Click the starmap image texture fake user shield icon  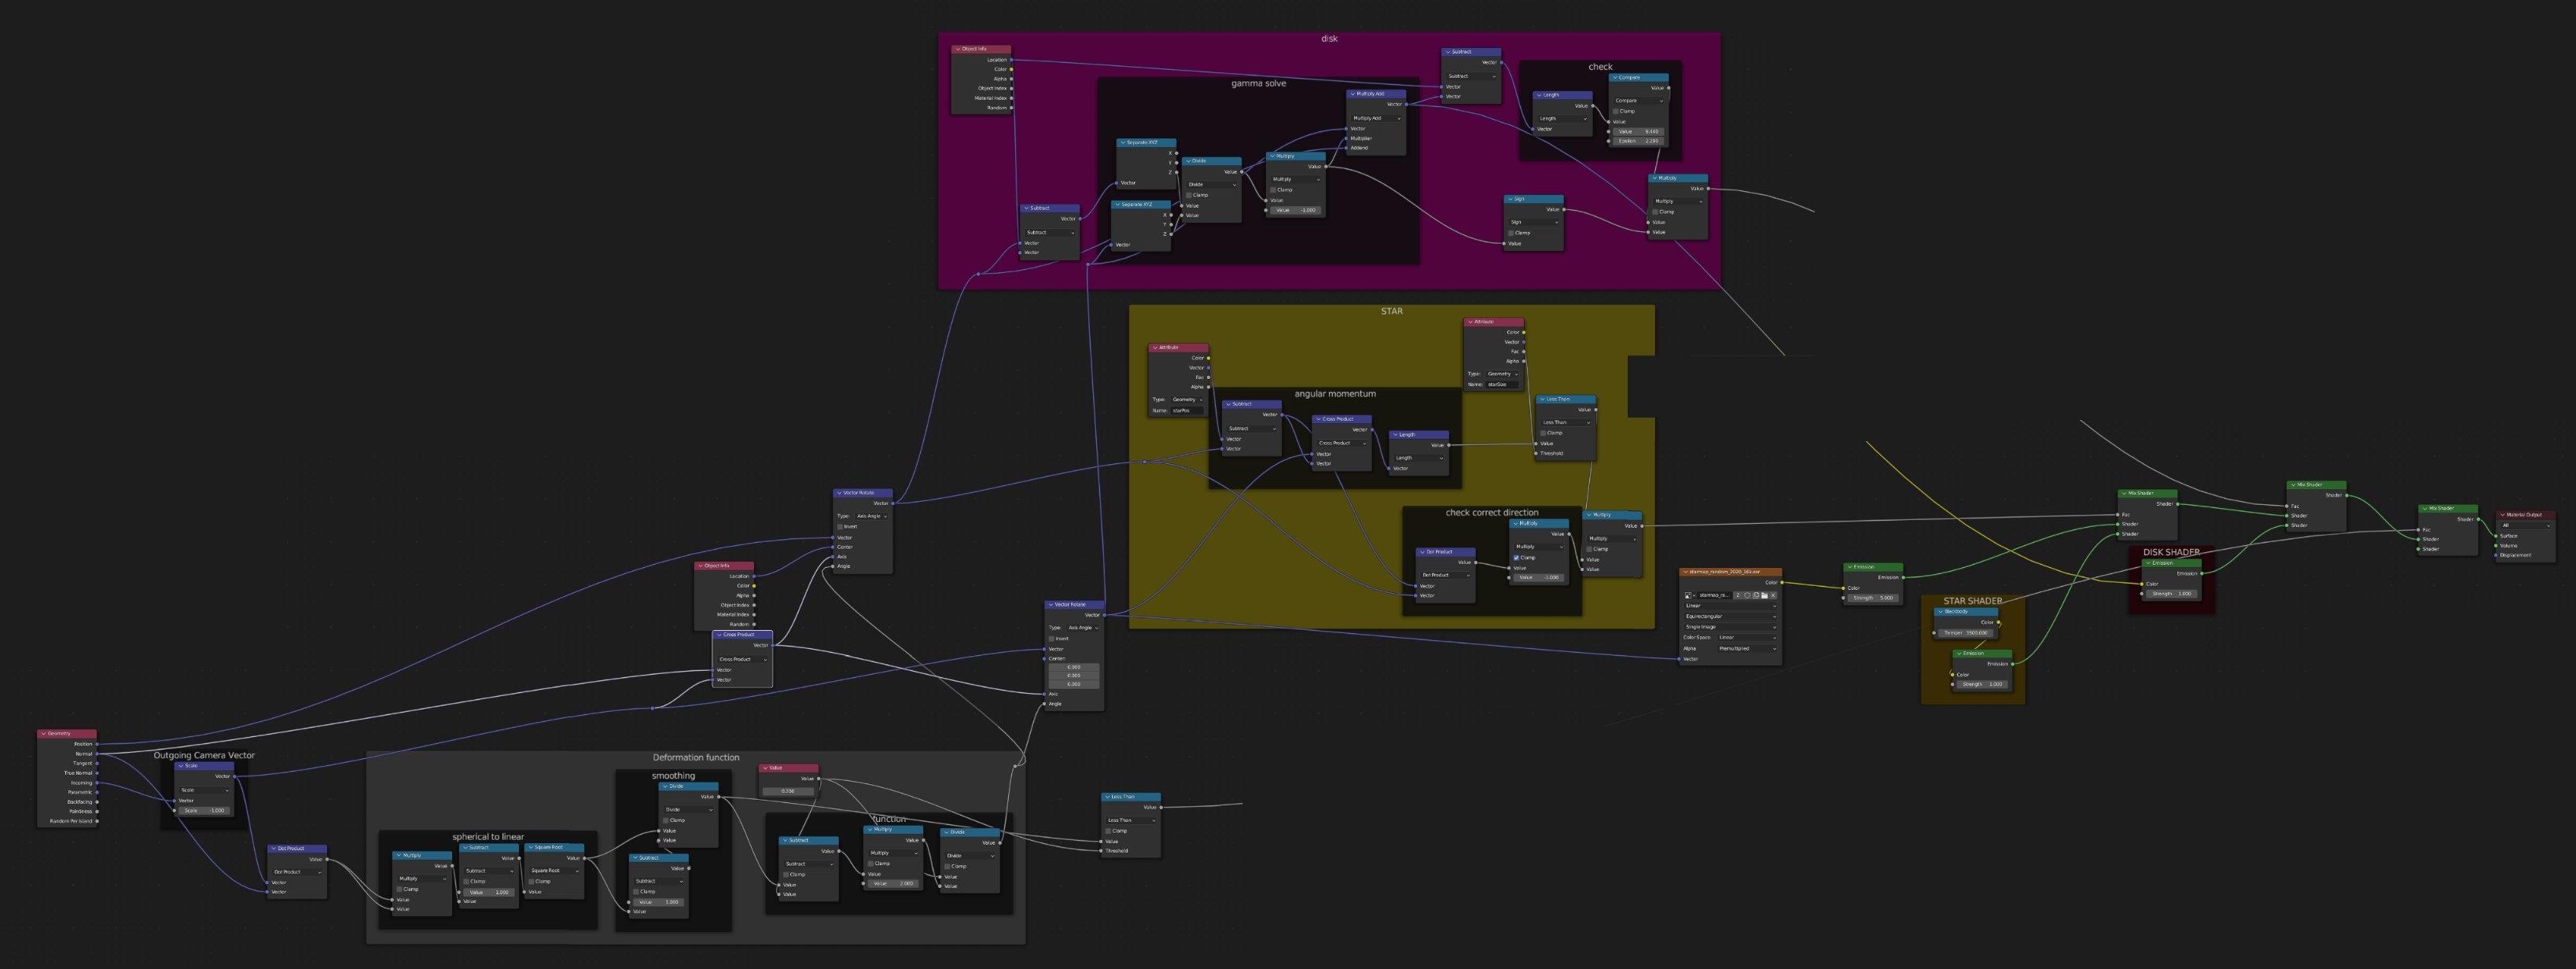[1747, 595]
